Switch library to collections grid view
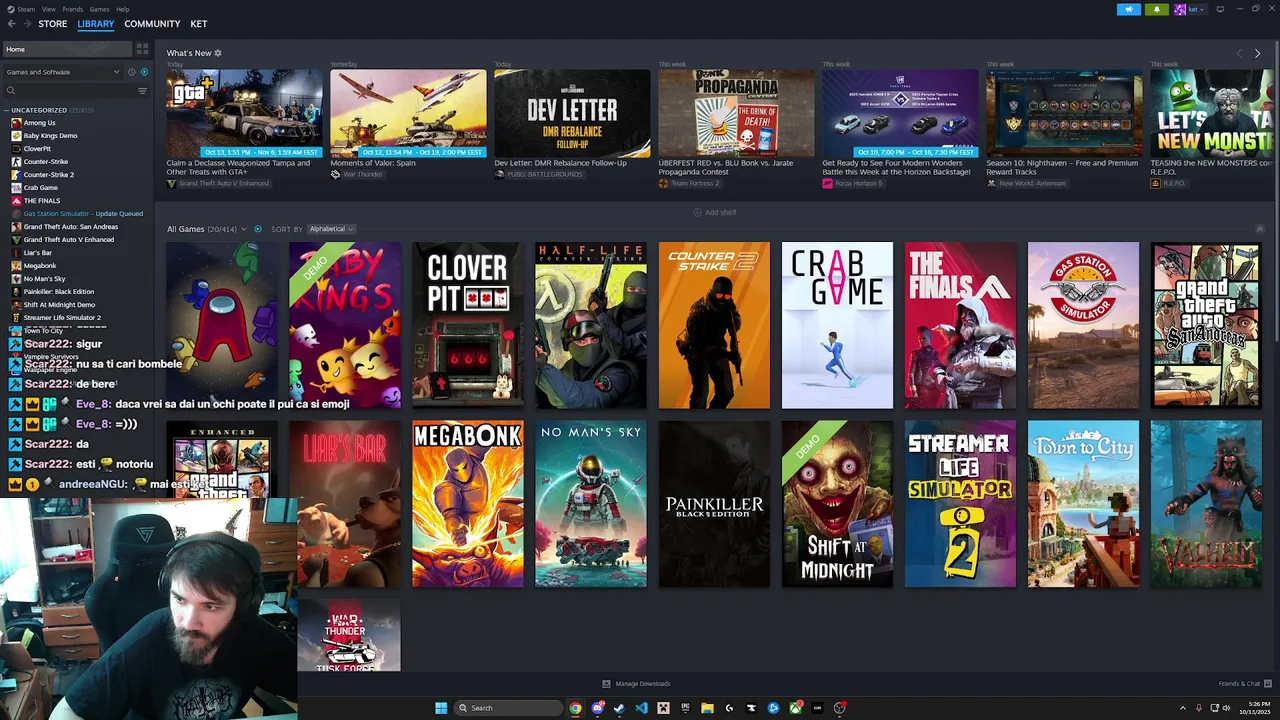The height and width of the screenshot is (720, 1280). click(142, 49)
